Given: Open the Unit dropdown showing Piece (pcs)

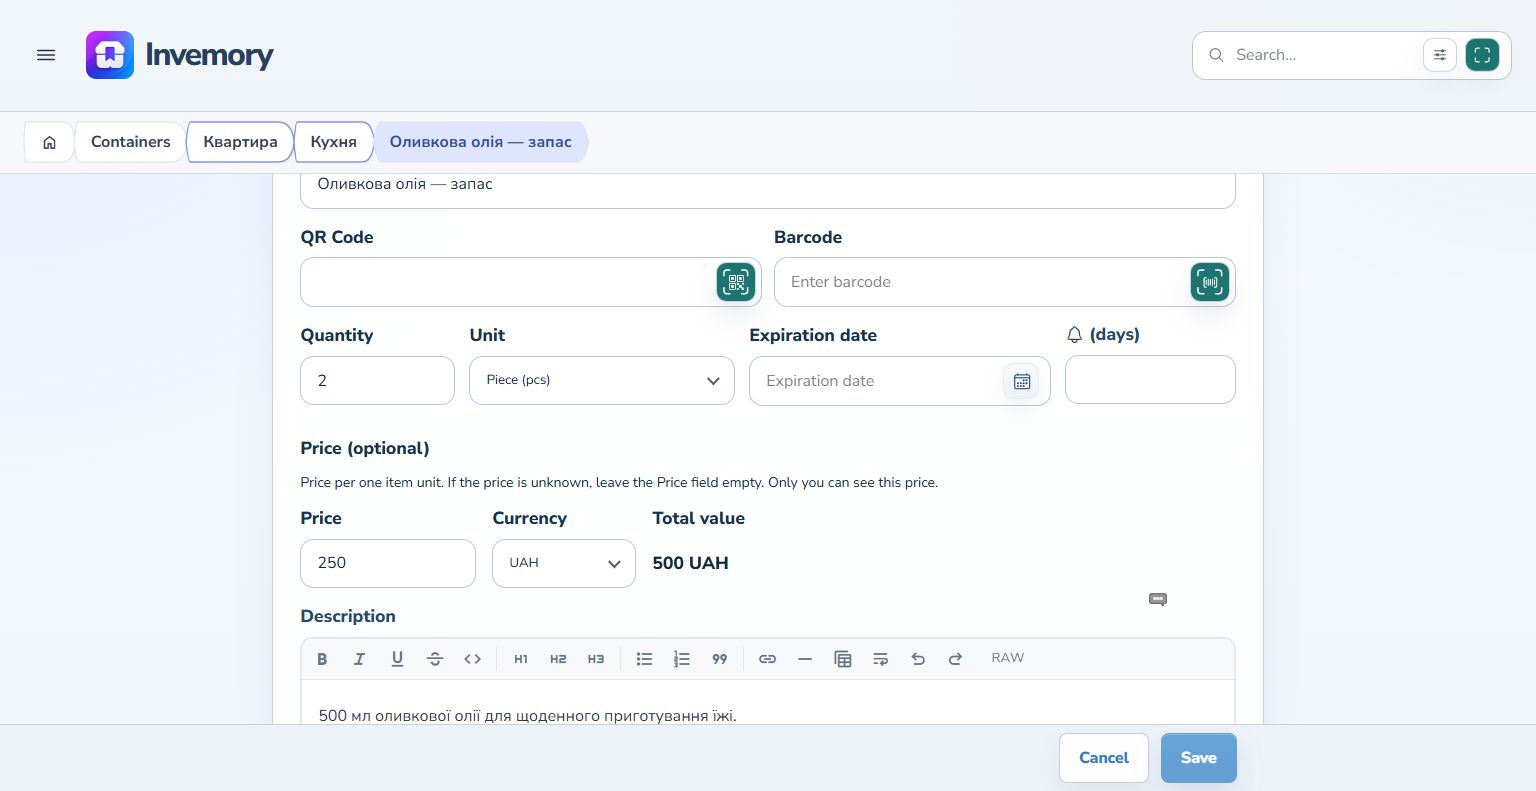Looking at the screenshot, I should point(602,381).
